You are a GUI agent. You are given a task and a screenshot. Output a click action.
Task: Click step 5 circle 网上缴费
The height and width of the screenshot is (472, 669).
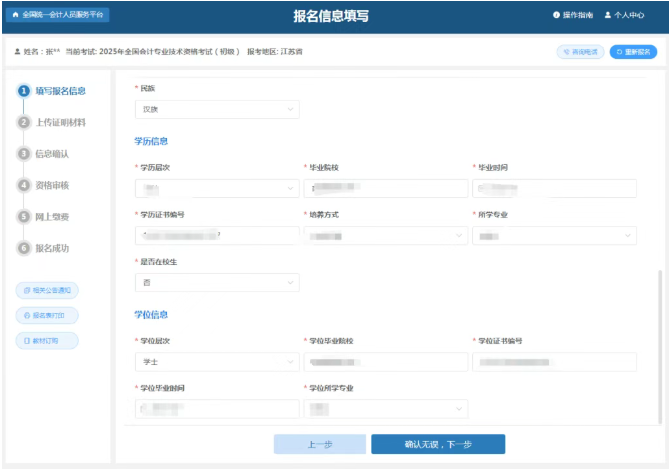[x=24, y=216]
